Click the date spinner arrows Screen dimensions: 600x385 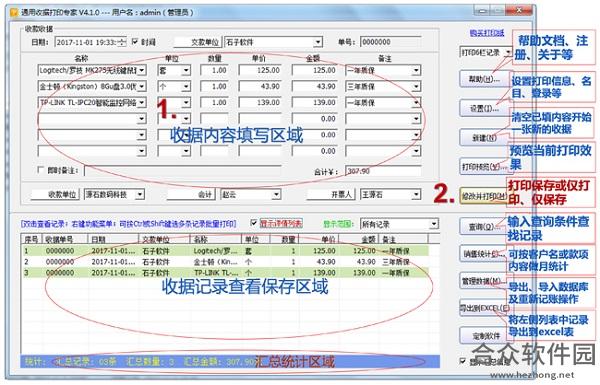point(122,42)
